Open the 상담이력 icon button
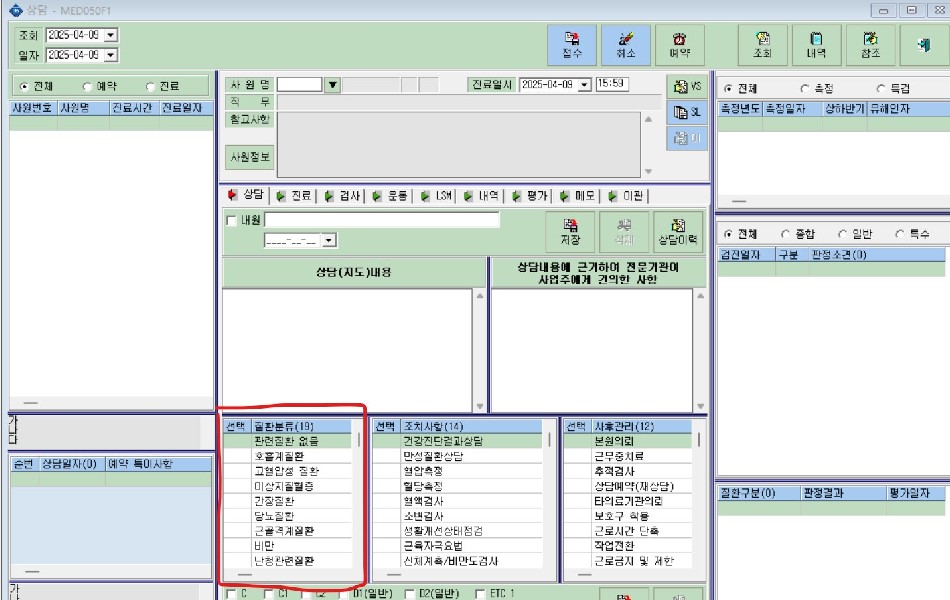Viewport: 950px width, 600px height. pos(679,232)
